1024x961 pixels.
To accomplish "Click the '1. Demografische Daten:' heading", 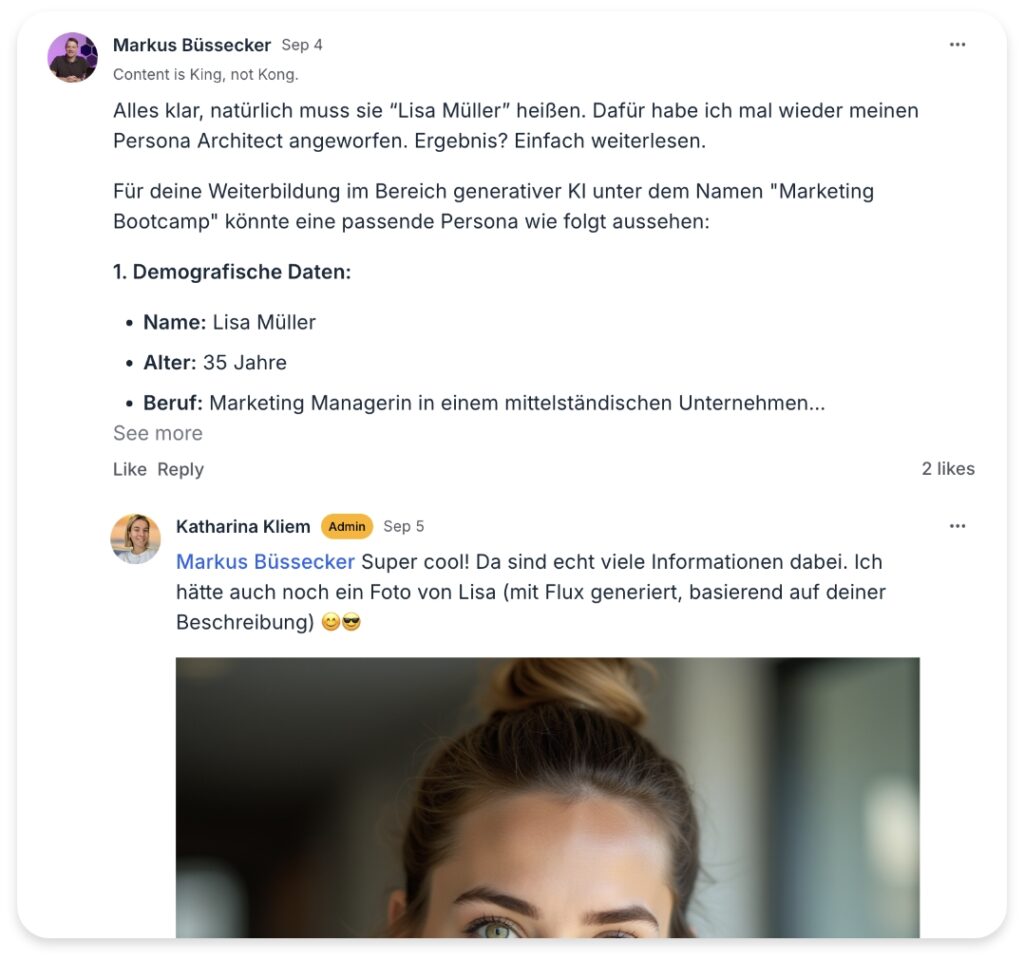I will pos(232,272).
